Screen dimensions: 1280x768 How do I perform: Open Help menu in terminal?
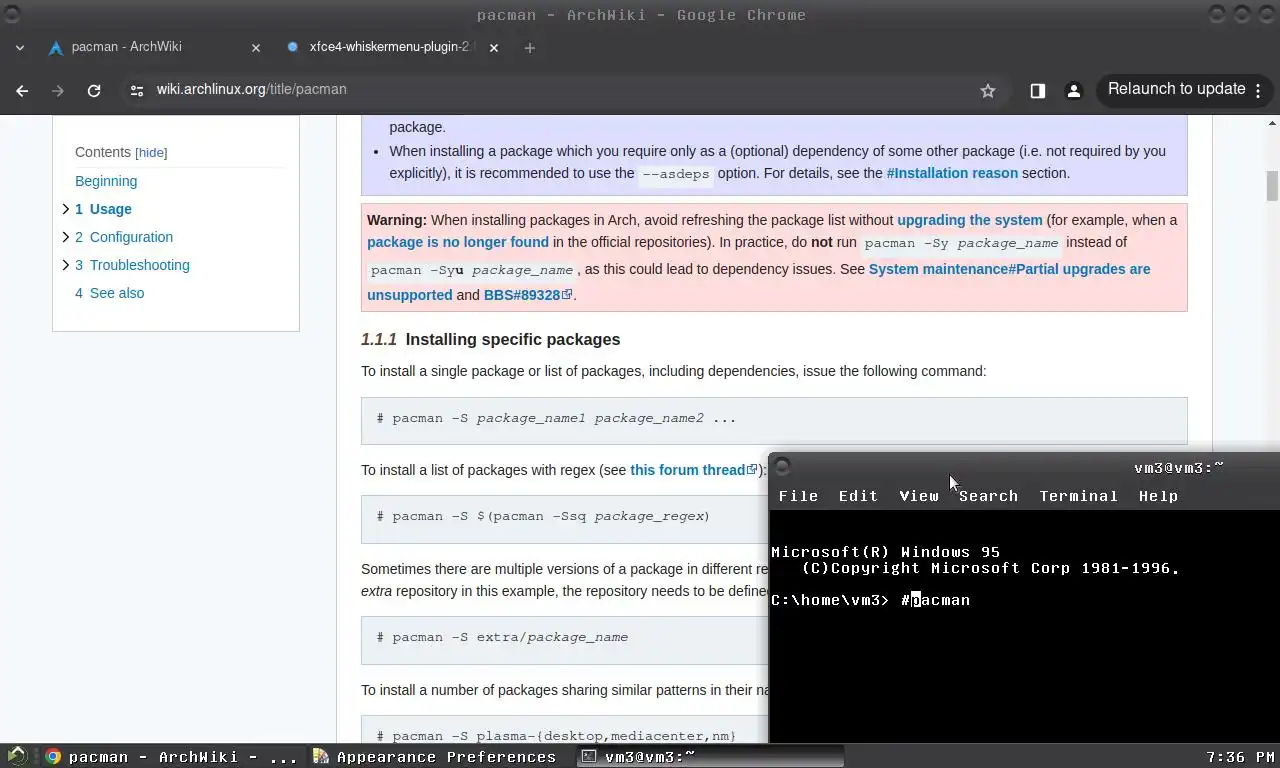tap(1158, 496)
